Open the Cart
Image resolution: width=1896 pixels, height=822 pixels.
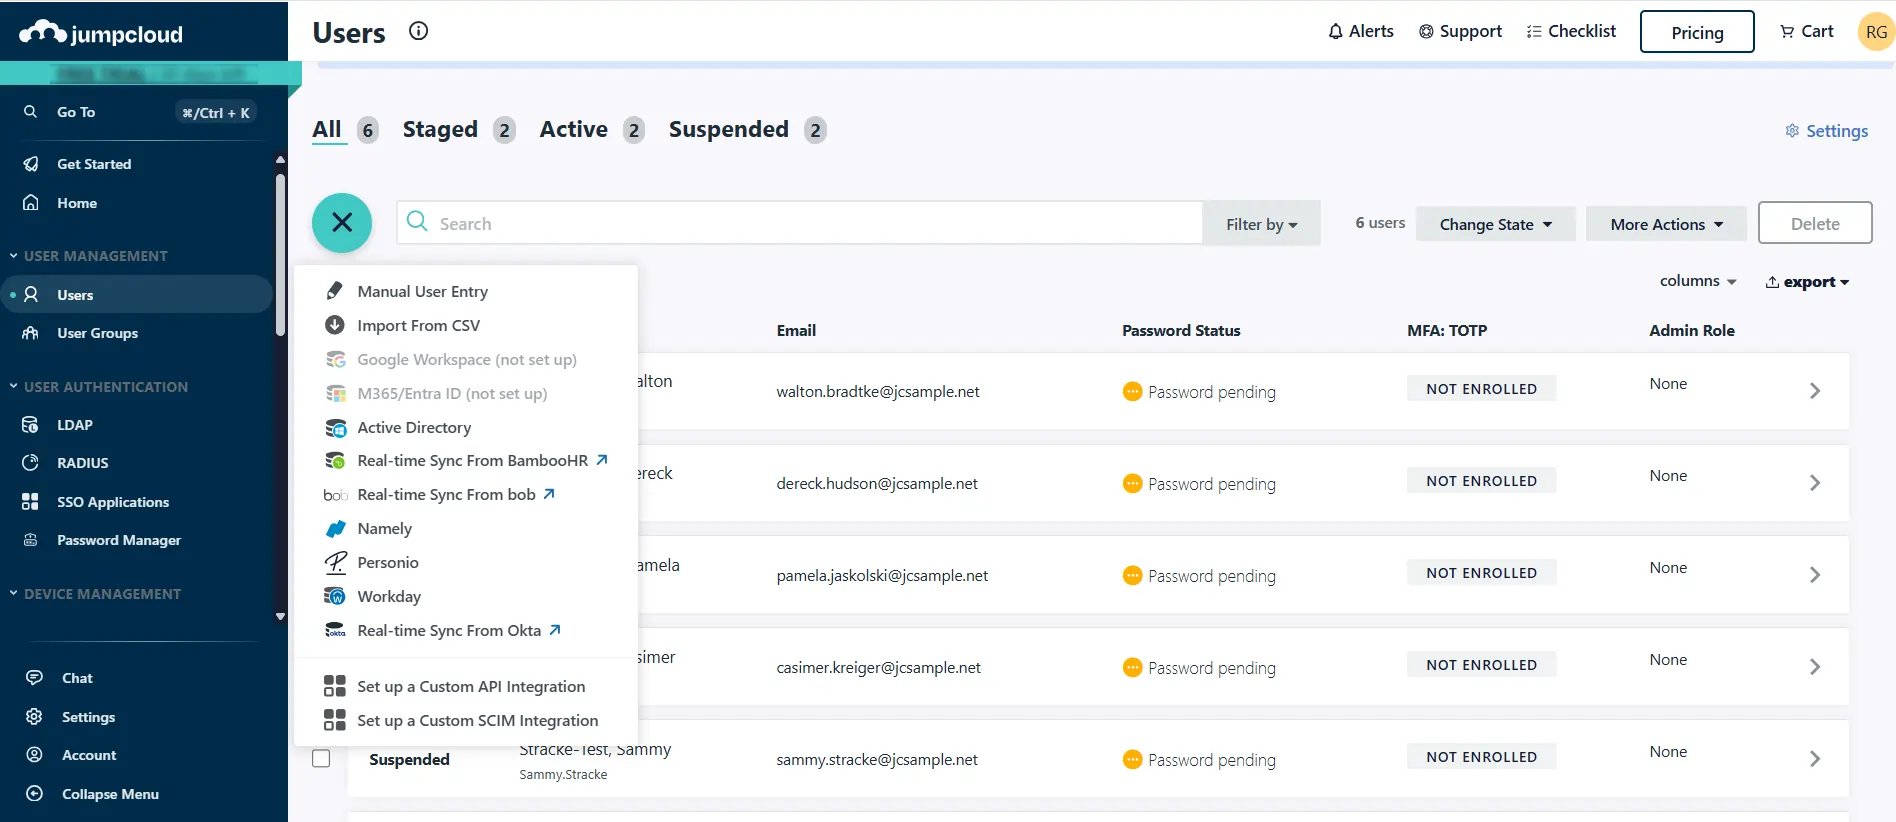tap(1807, 31)
